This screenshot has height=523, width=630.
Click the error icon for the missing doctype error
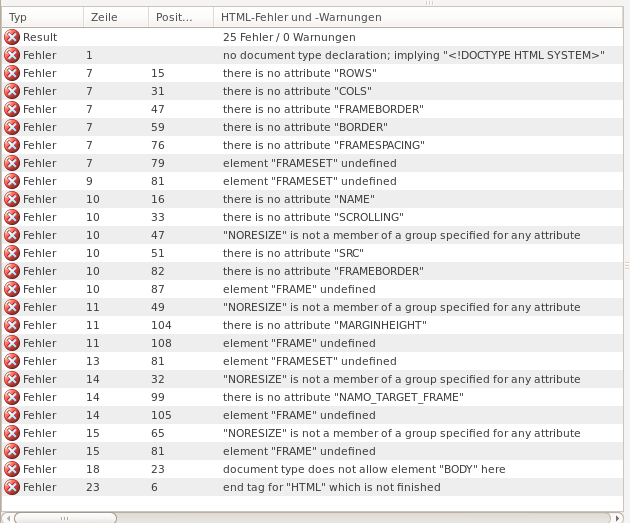(12, 55)
